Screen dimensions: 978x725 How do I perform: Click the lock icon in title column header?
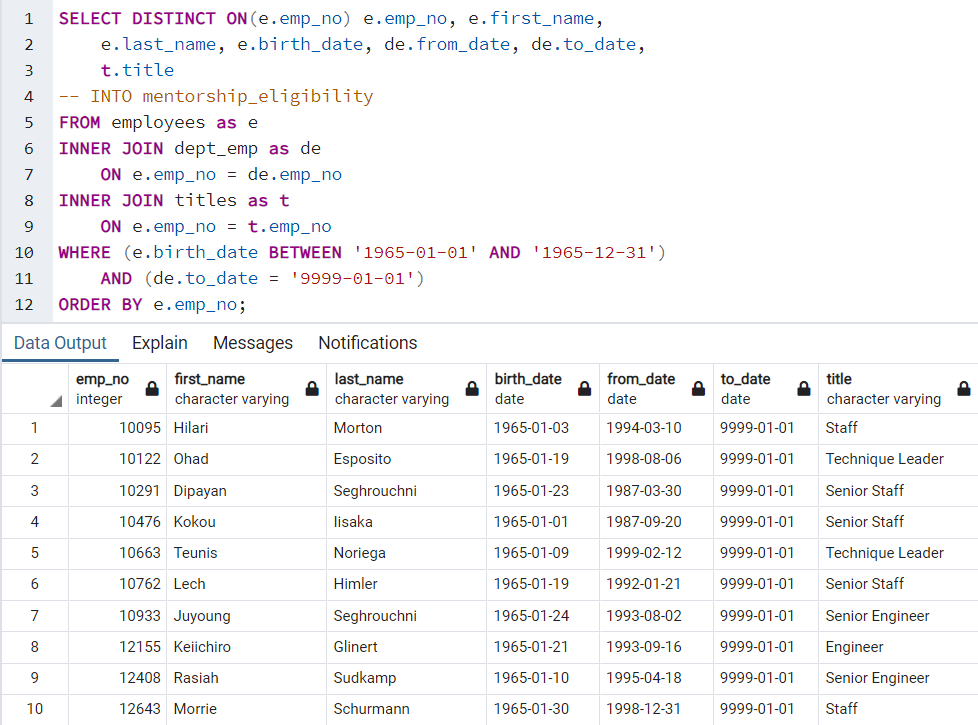click(964, 389)
